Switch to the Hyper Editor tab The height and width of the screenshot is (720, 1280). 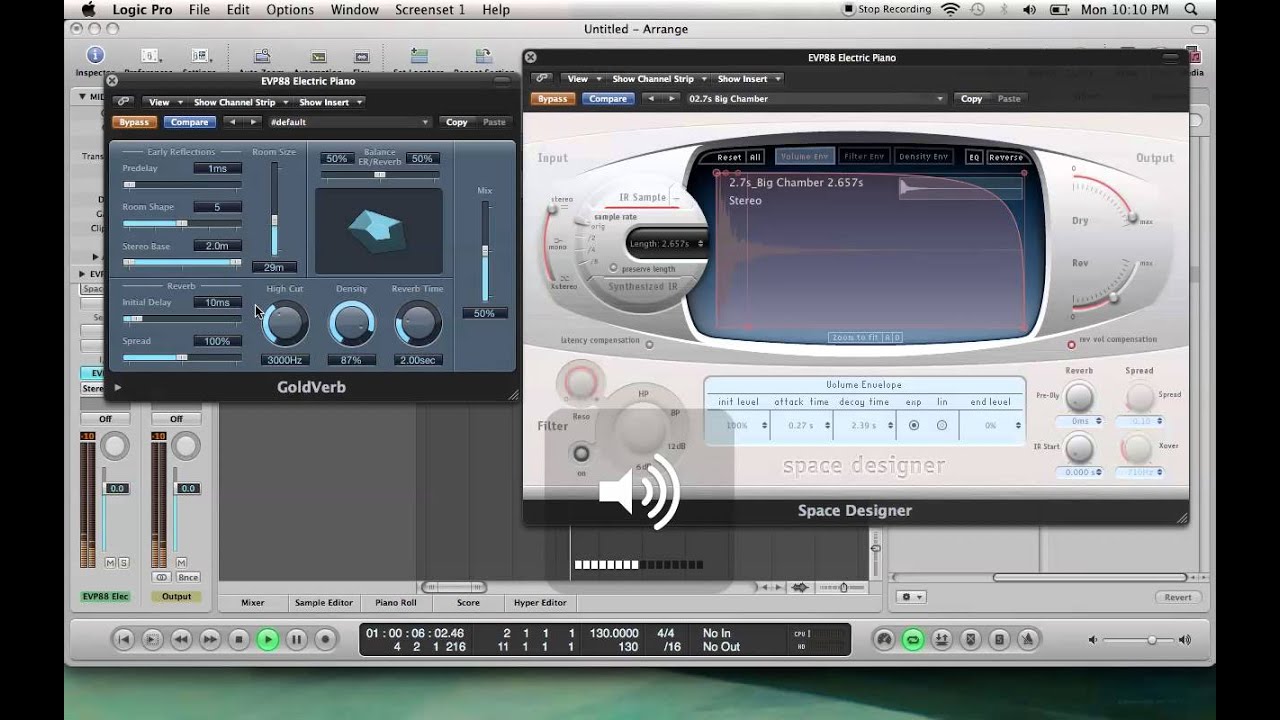coord(540,603)
